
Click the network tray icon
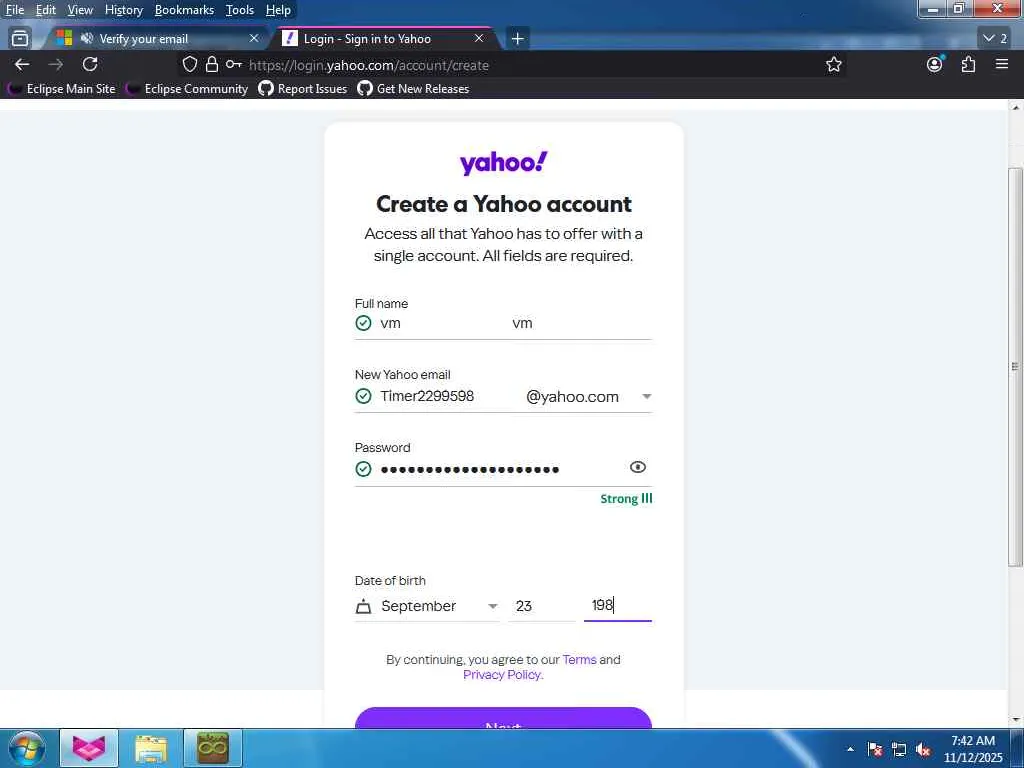(899, 749)
